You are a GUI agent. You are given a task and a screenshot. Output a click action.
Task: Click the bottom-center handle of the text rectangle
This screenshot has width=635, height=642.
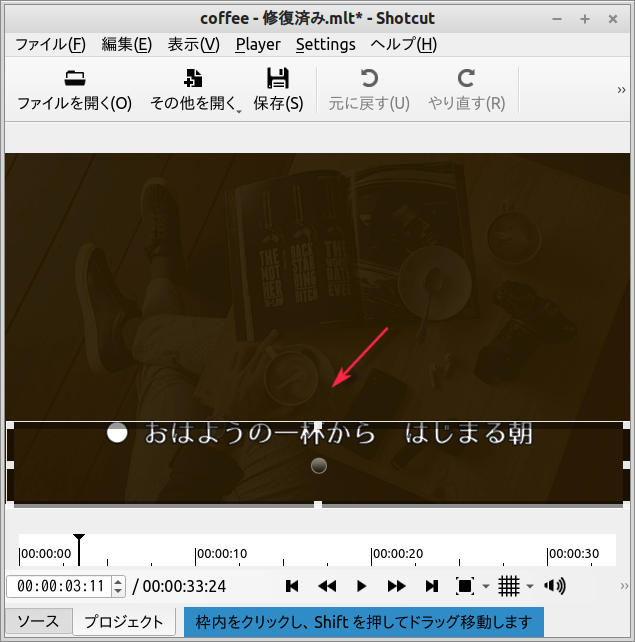(318, 504)
